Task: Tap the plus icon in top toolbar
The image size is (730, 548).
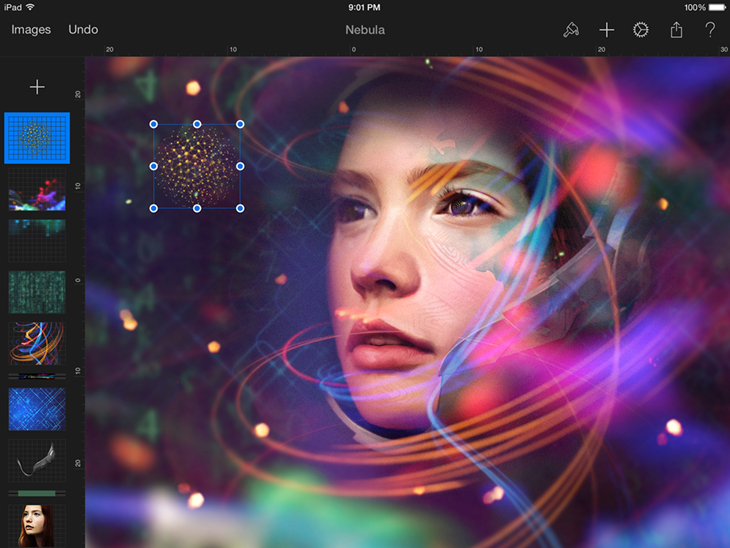Action: point(606,30)
